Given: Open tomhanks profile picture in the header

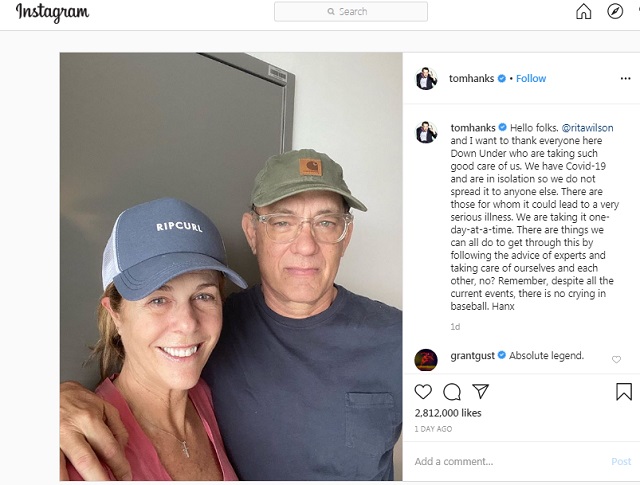Looking at the screenshot, I should click(426, 79).
